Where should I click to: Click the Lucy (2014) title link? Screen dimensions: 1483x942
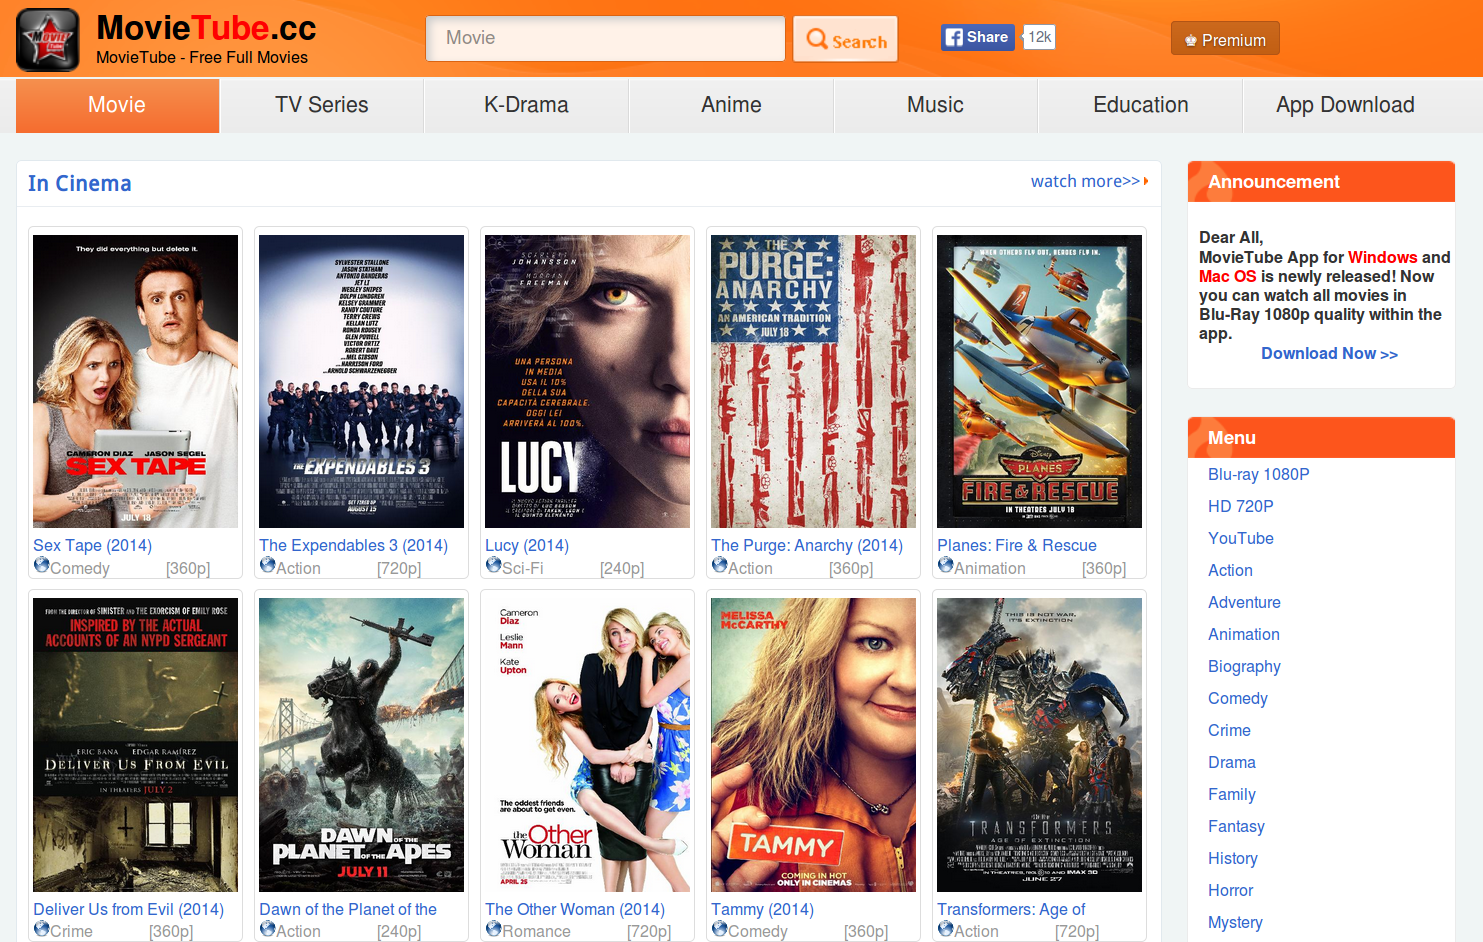[x=527, y=545]
